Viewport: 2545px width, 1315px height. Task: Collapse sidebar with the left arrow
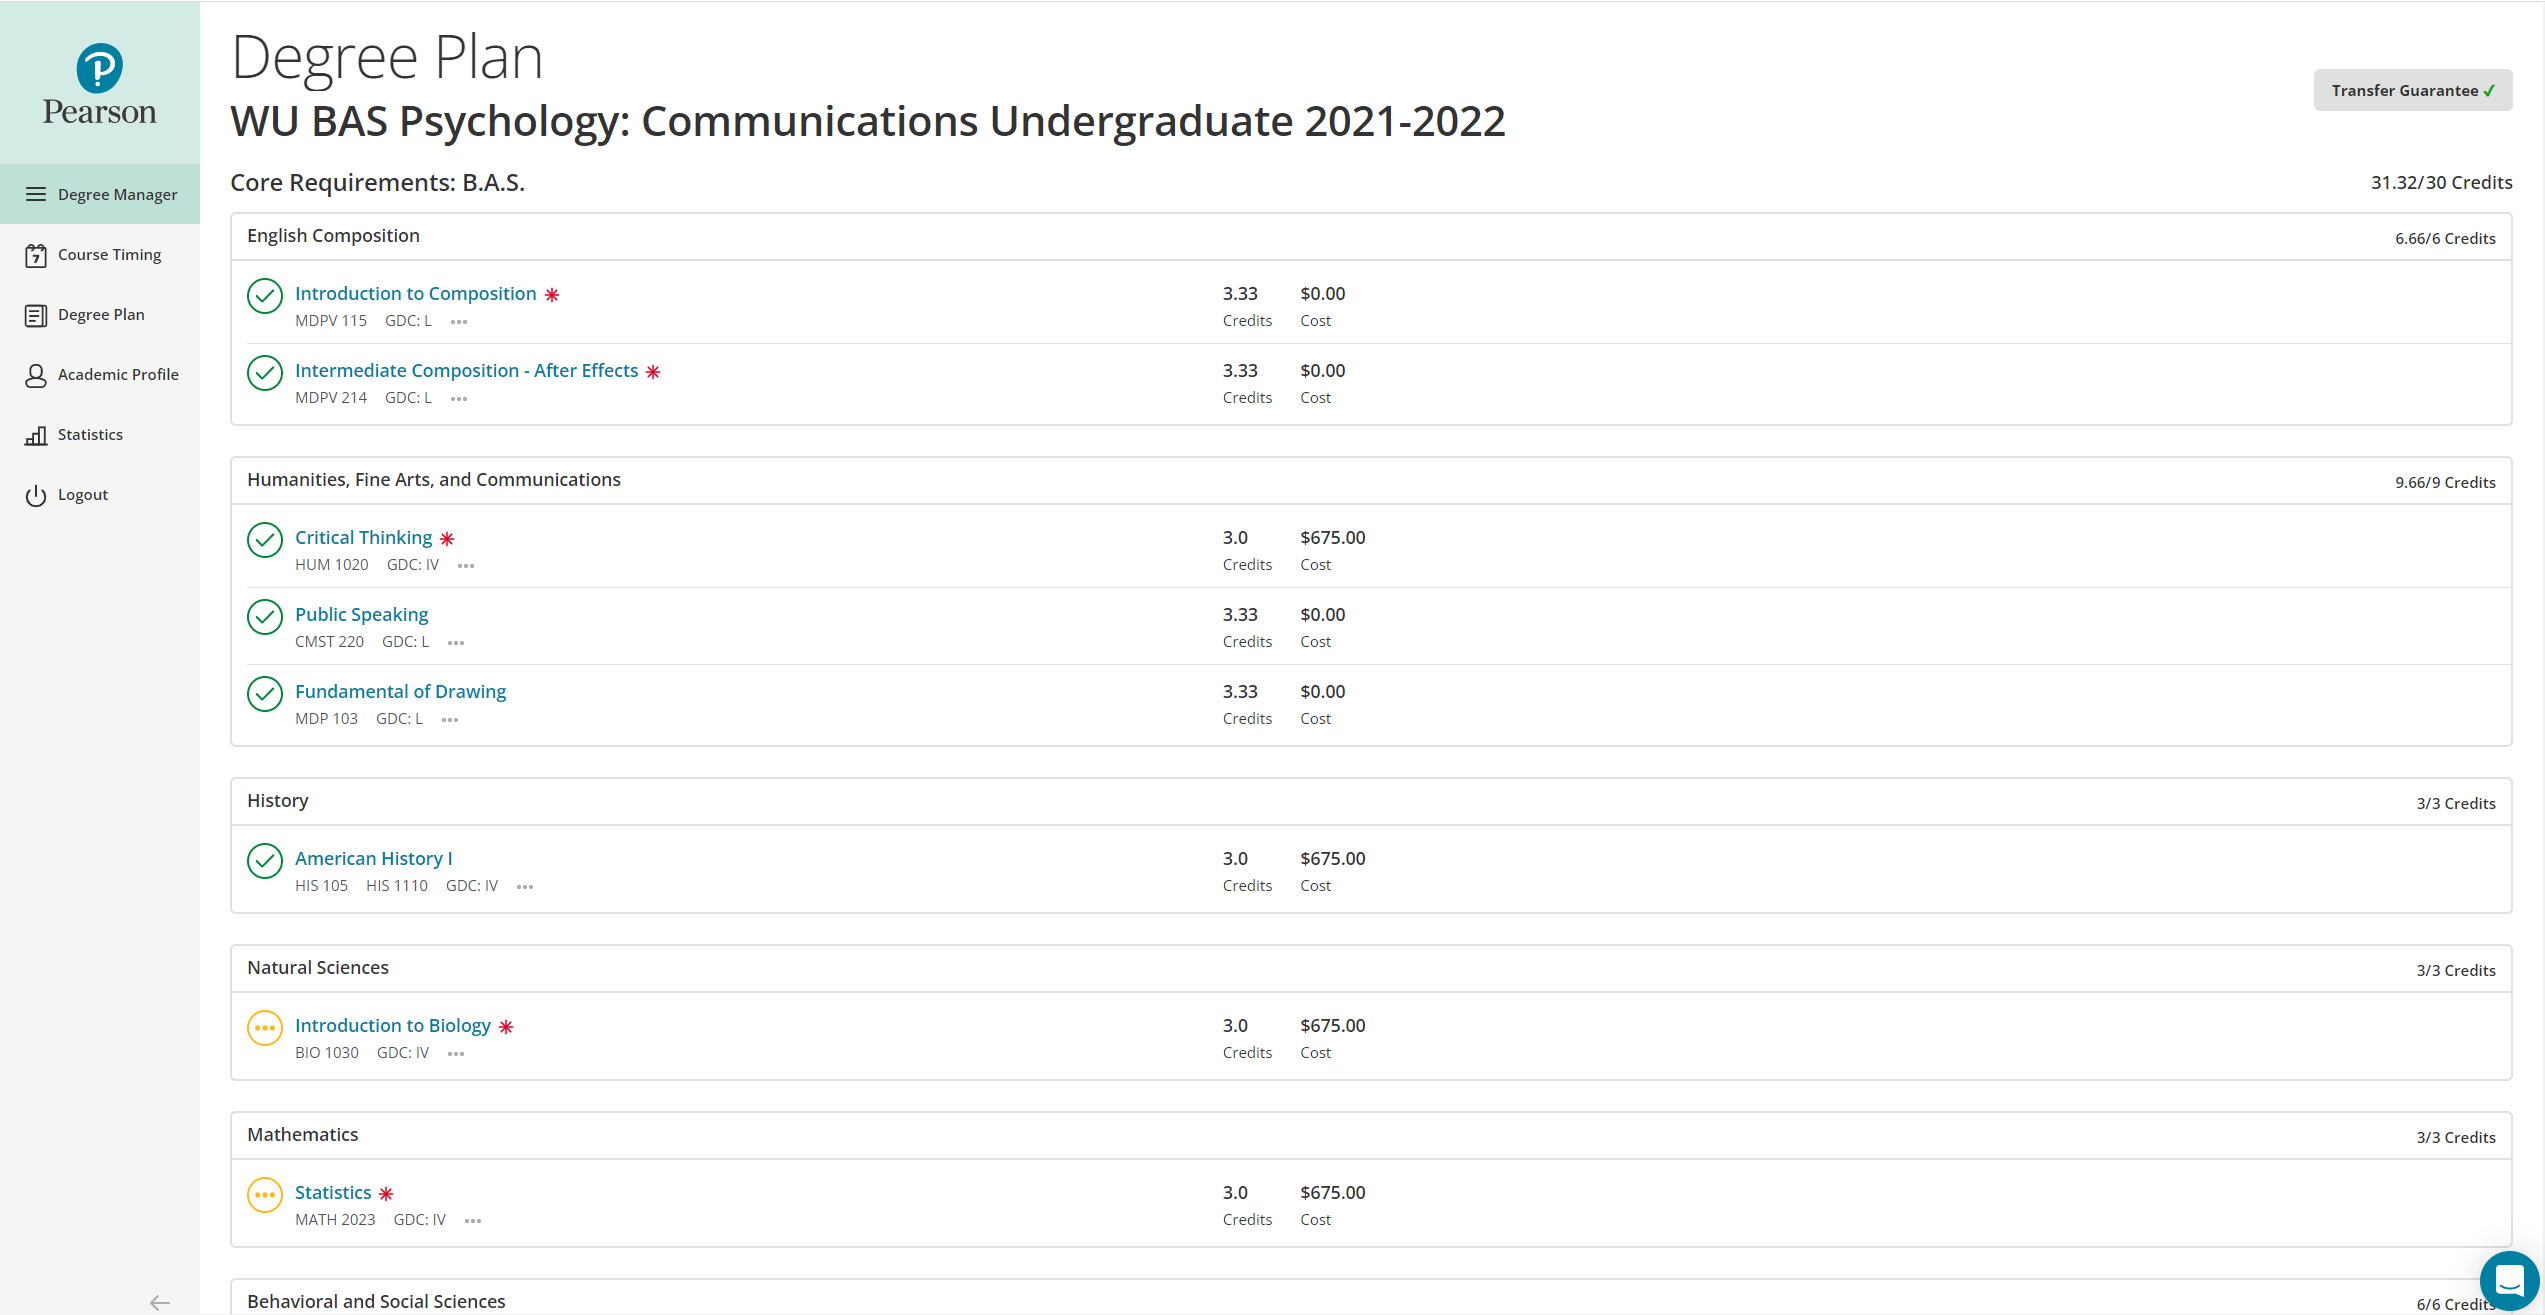tap(159, 1302)
